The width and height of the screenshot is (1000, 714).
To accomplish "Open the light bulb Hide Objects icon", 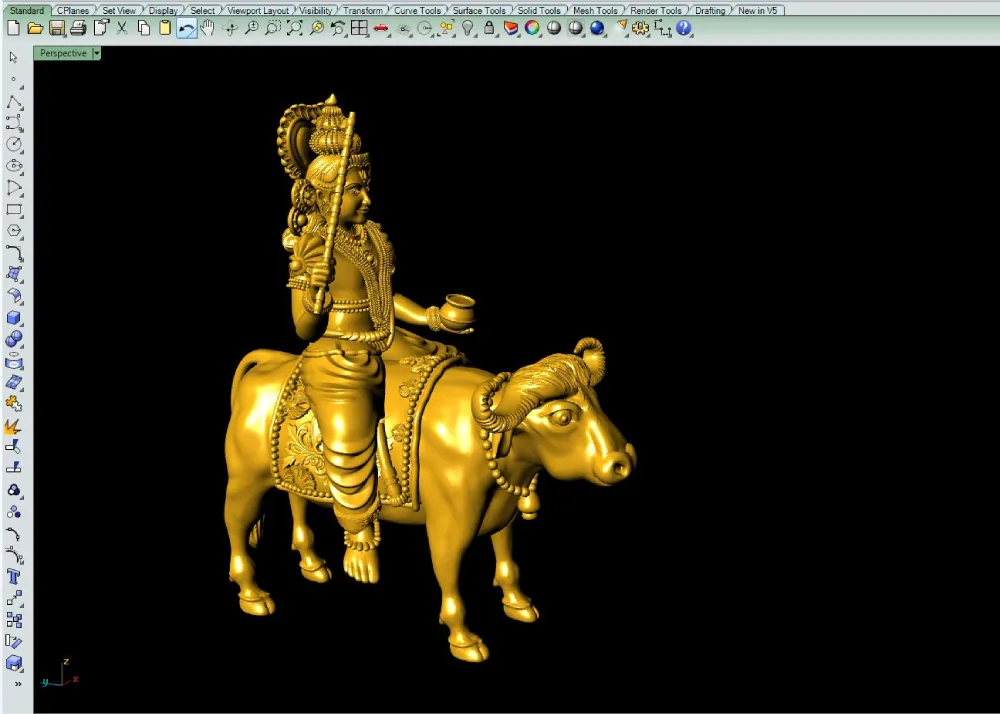I will click(x=468, y=28).
